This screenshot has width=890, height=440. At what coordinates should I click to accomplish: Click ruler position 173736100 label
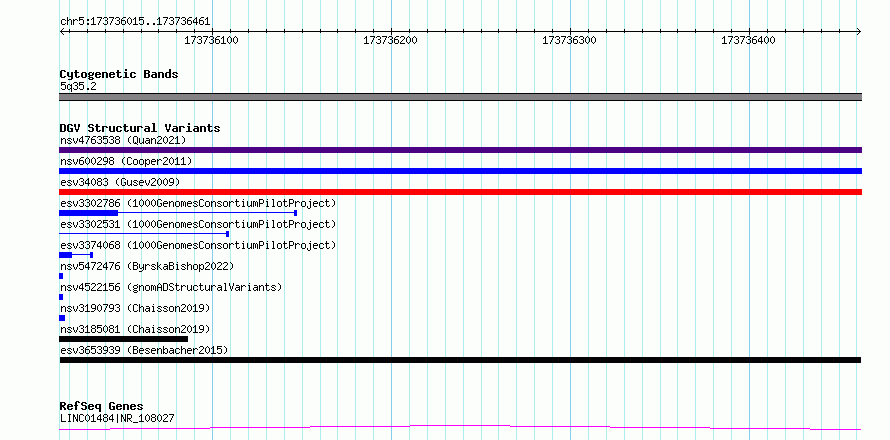[x=211, y=40]
